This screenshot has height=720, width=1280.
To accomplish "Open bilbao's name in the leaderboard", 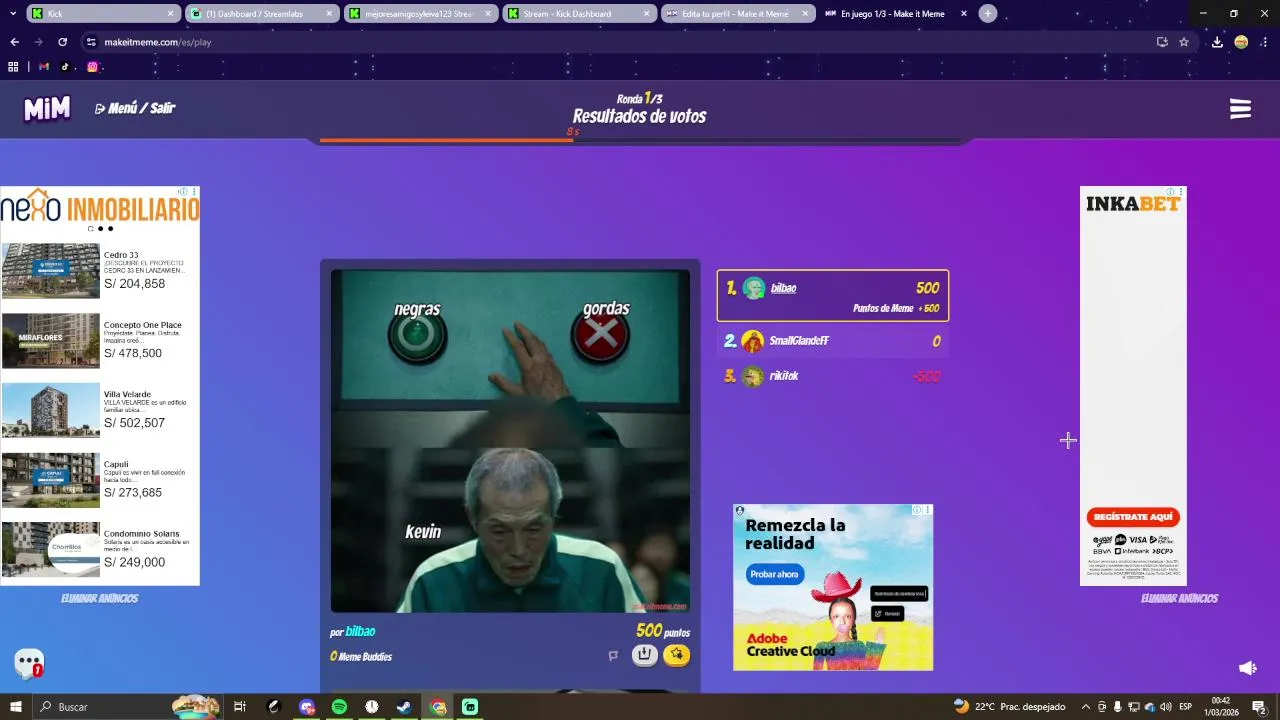I will (783, 288).
